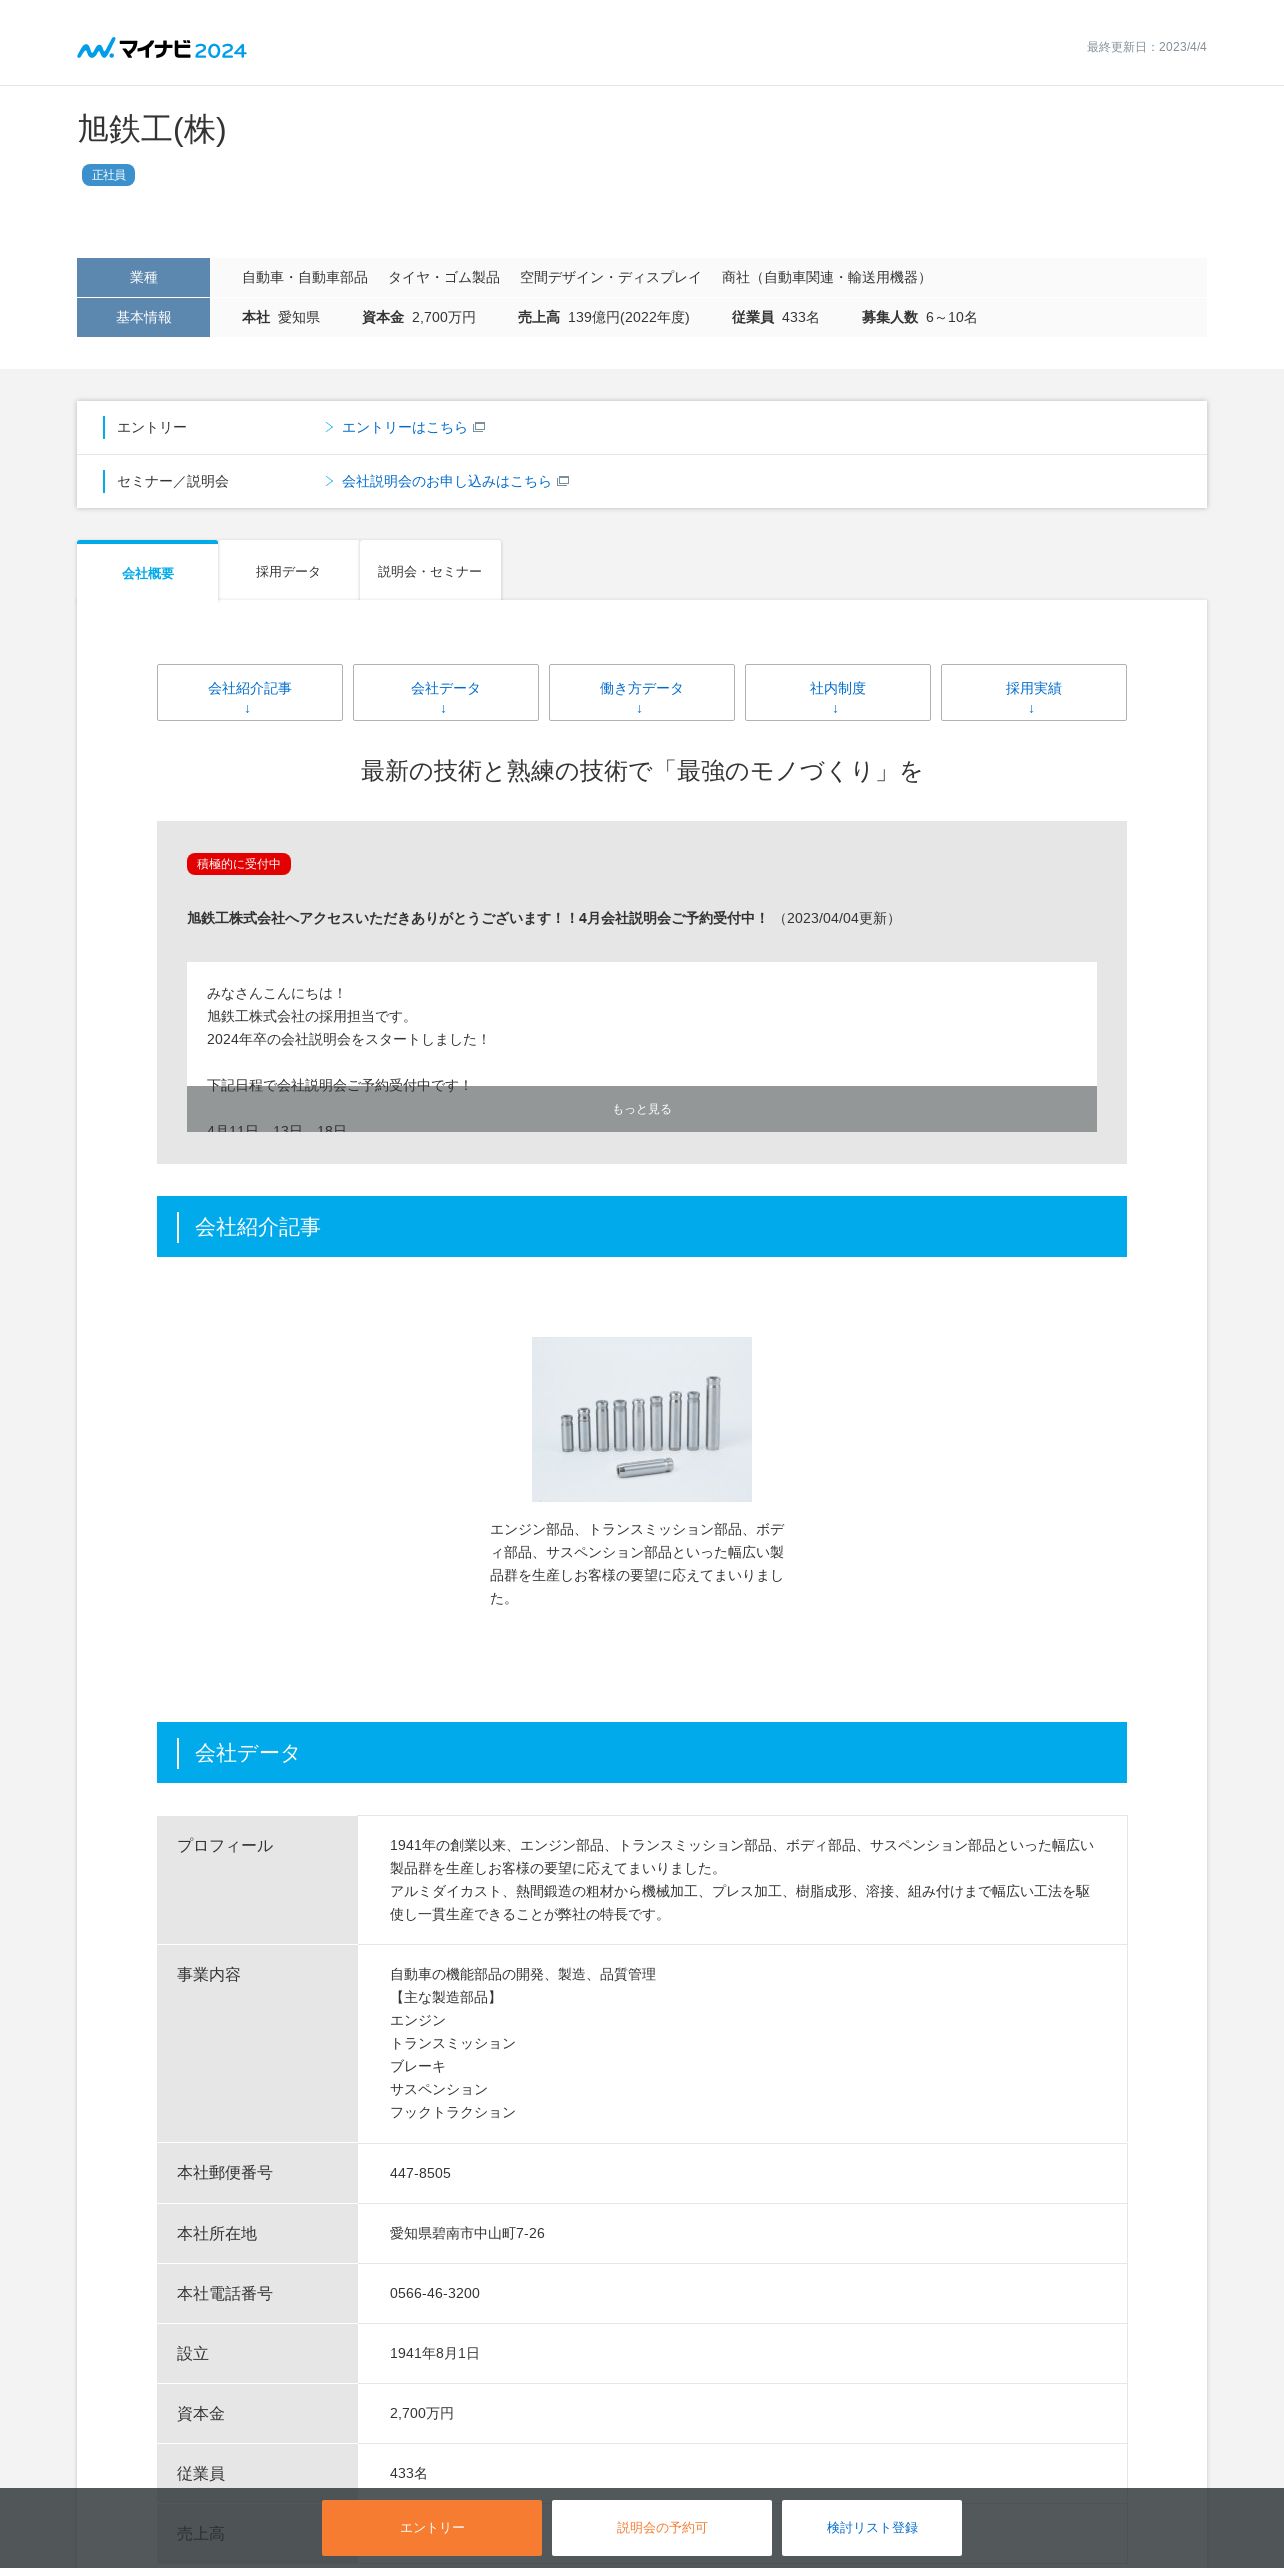Open the metal parts product photo
The image size is (1284, 2568).
642,1419
